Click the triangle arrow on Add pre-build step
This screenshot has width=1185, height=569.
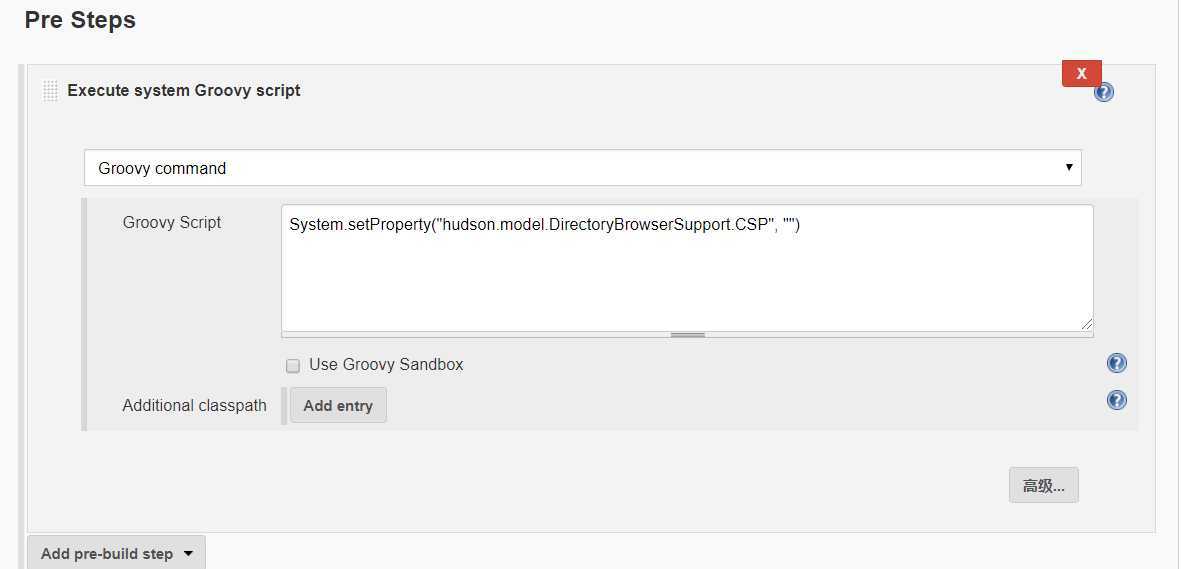[x=188, y=554]
